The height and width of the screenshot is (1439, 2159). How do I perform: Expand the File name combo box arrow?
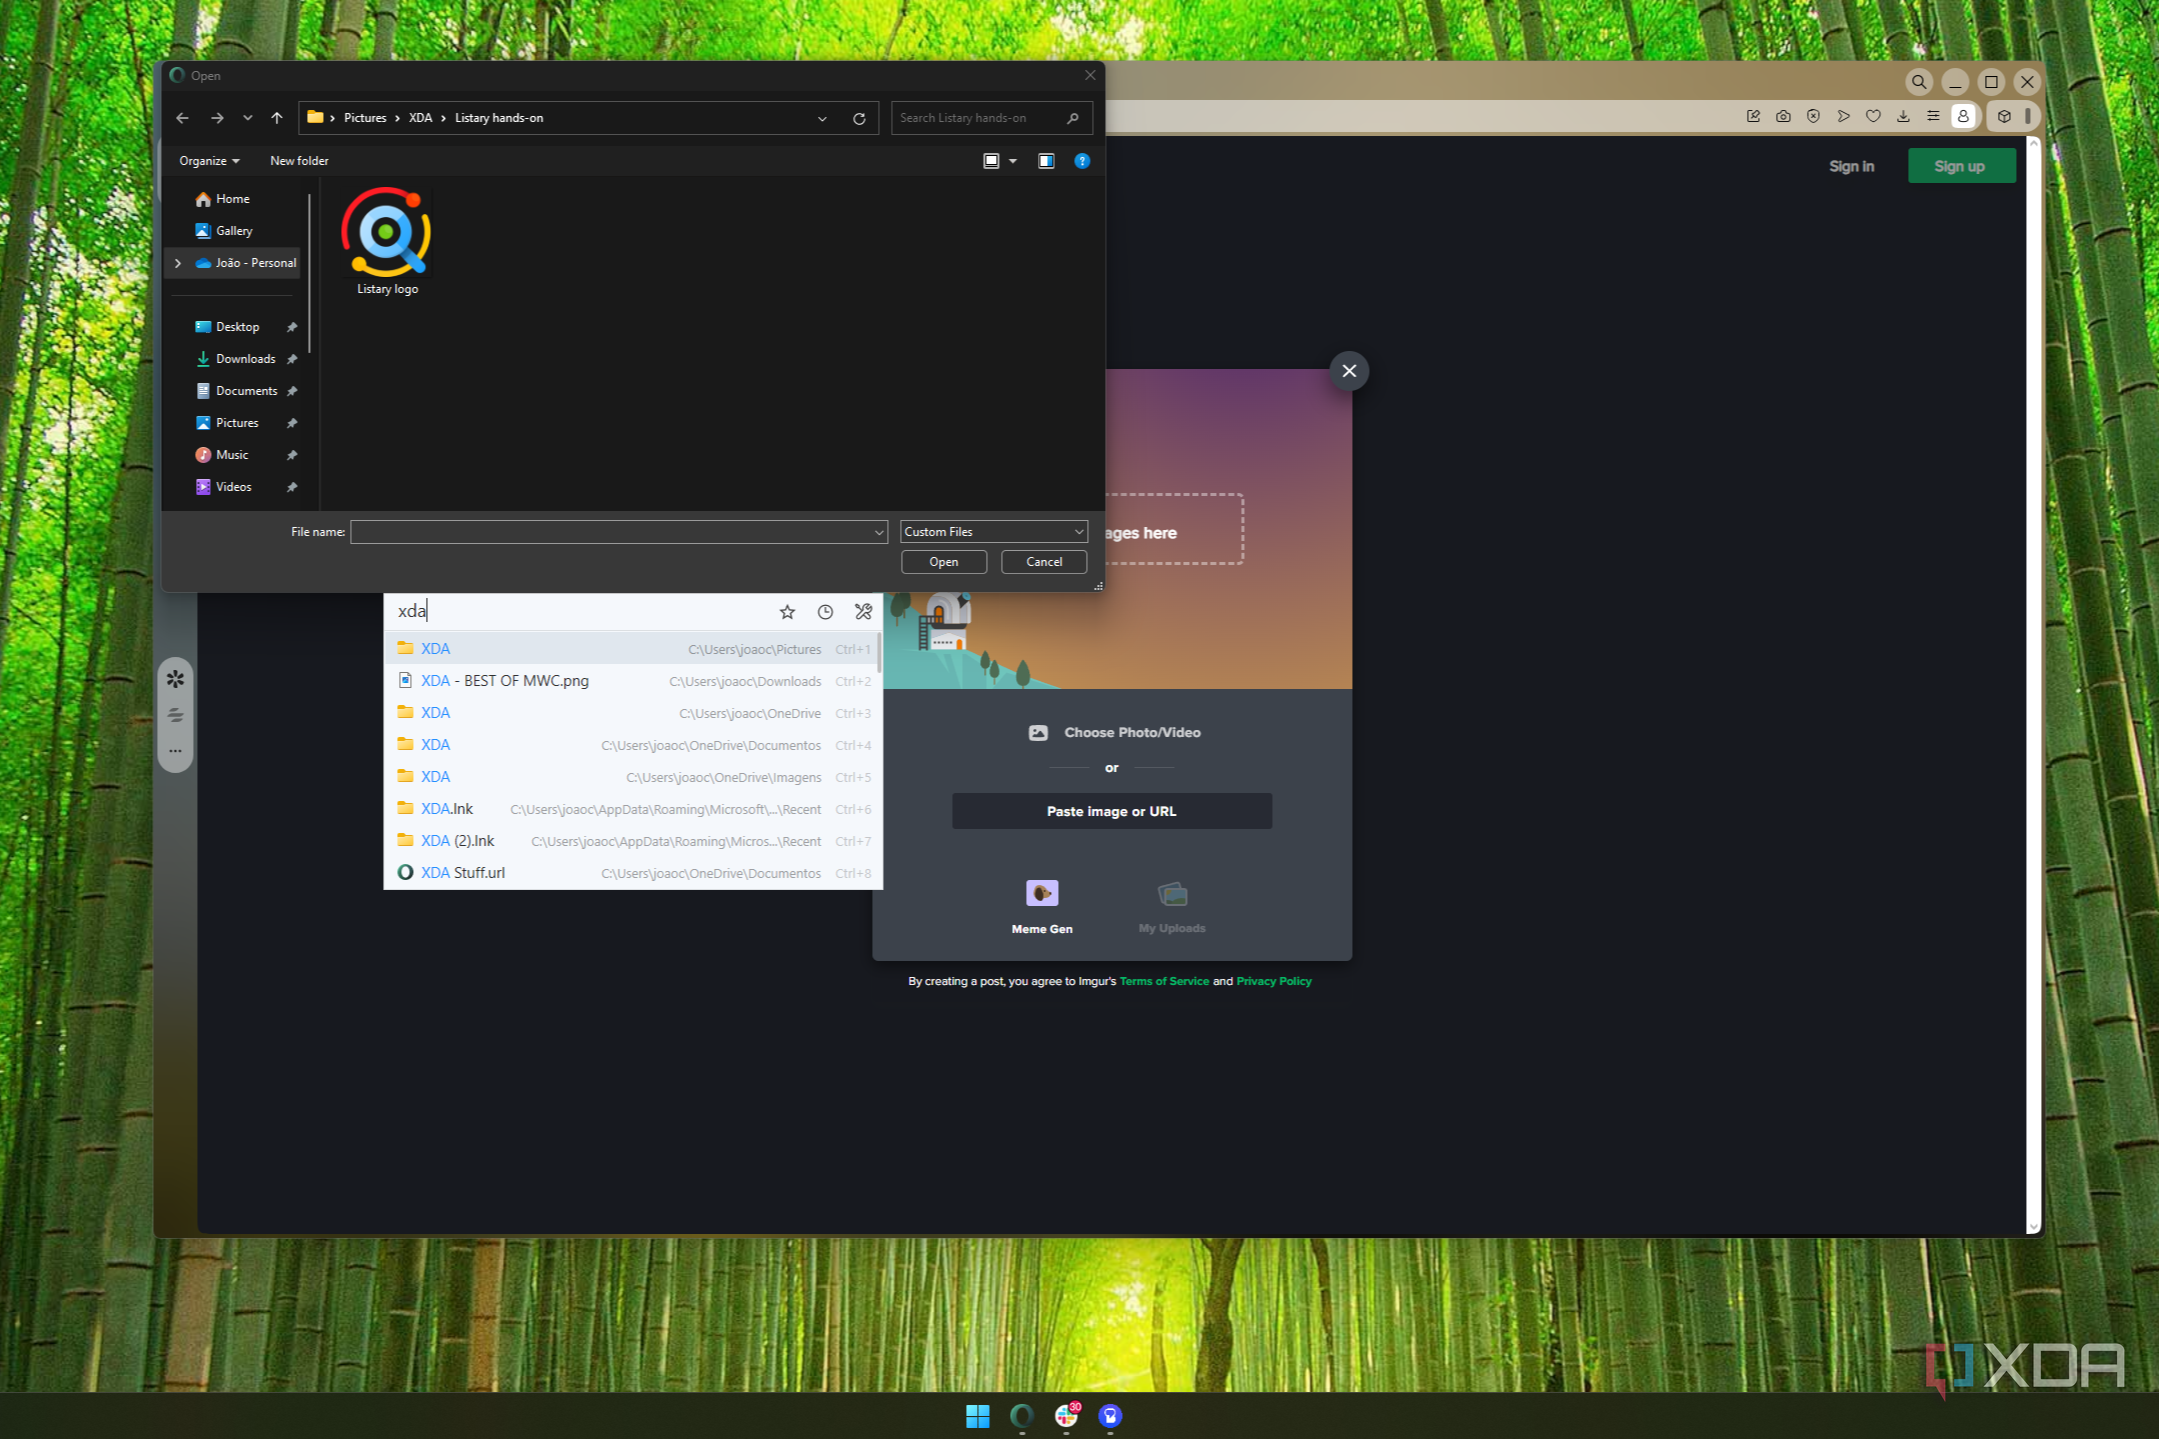879,533
